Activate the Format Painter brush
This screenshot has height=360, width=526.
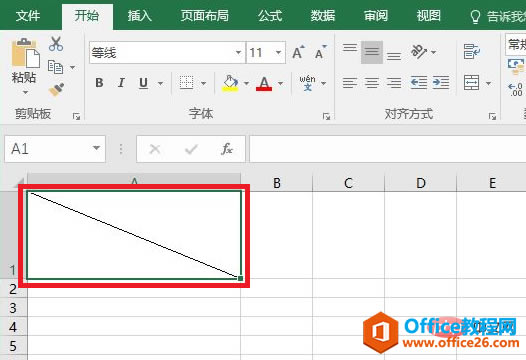[x=56, y=89]
